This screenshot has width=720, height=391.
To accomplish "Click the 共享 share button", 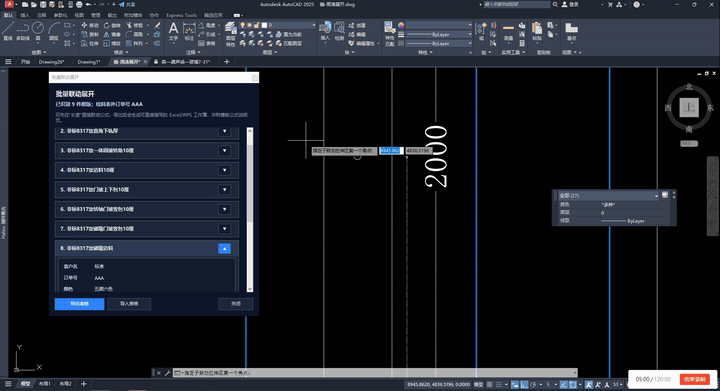I will point(127,5).
